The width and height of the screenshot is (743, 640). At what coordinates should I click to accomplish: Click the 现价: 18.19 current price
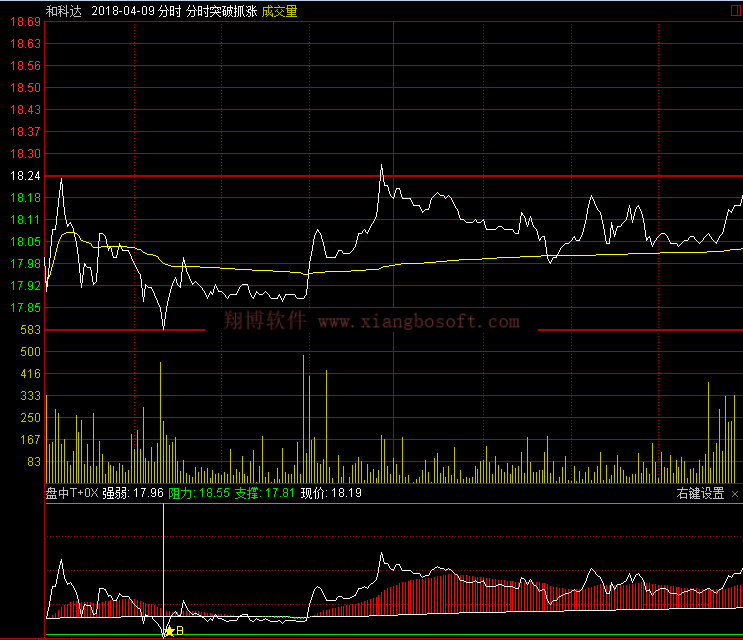(x=331, y=493)
